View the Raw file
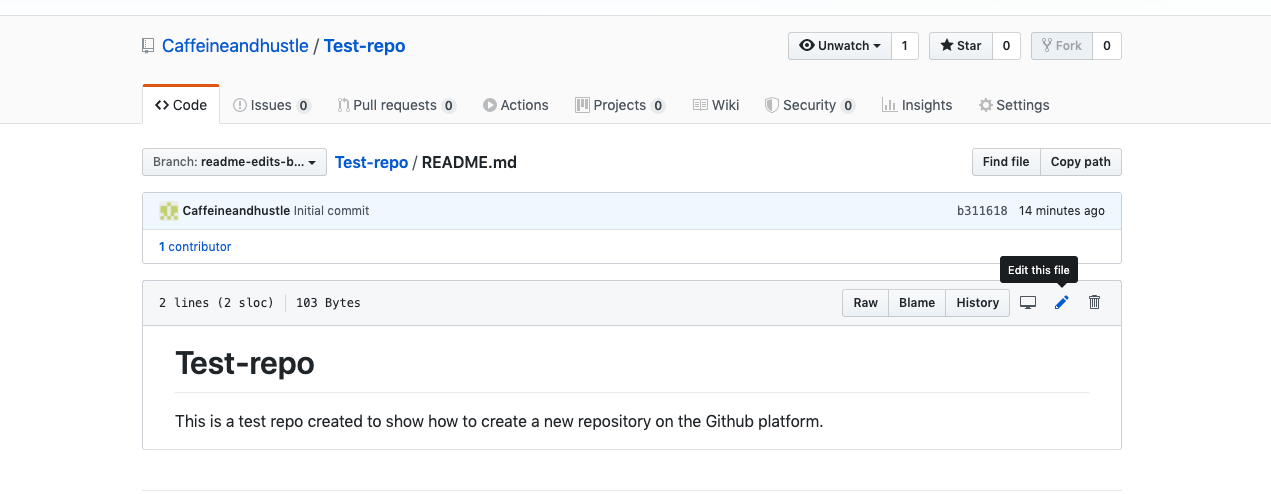1271x494 pixels. pyautogui.click(x=866, y=303)
